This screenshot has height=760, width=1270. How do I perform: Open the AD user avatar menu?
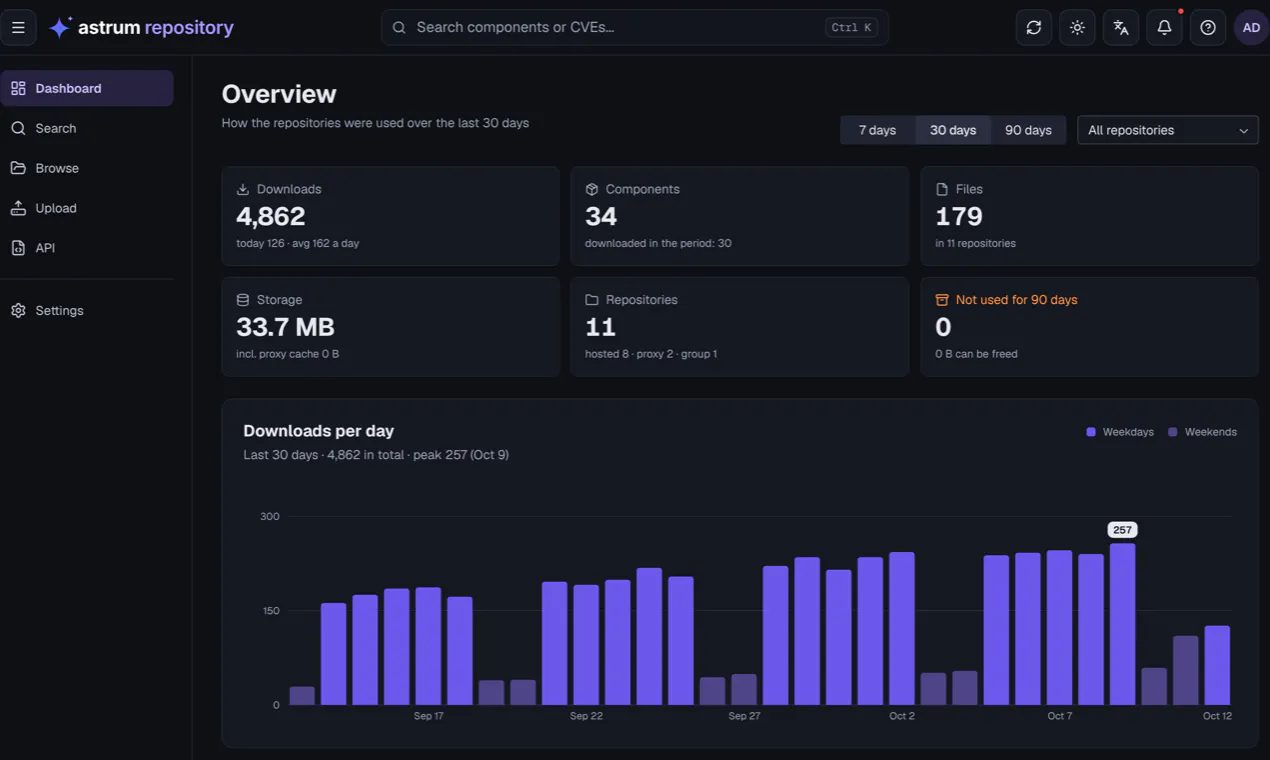1251,28
